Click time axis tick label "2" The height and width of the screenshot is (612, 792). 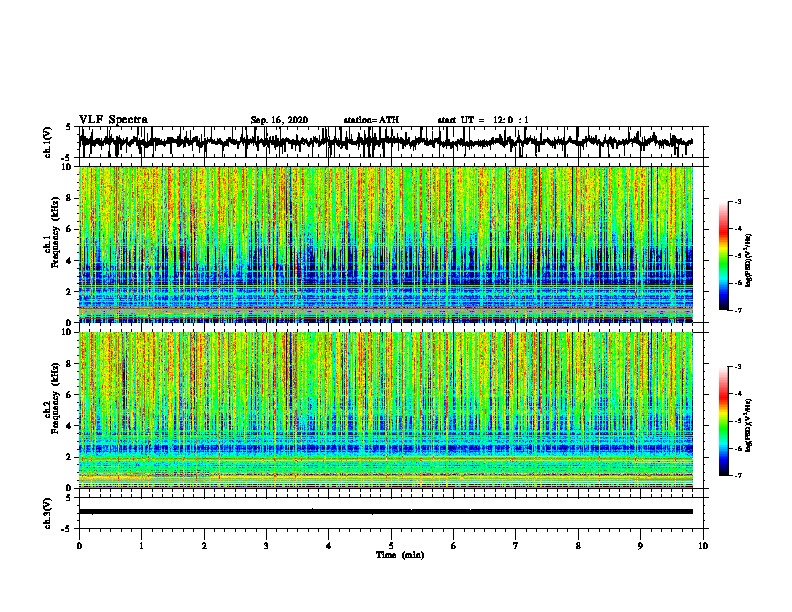[204, 546]
